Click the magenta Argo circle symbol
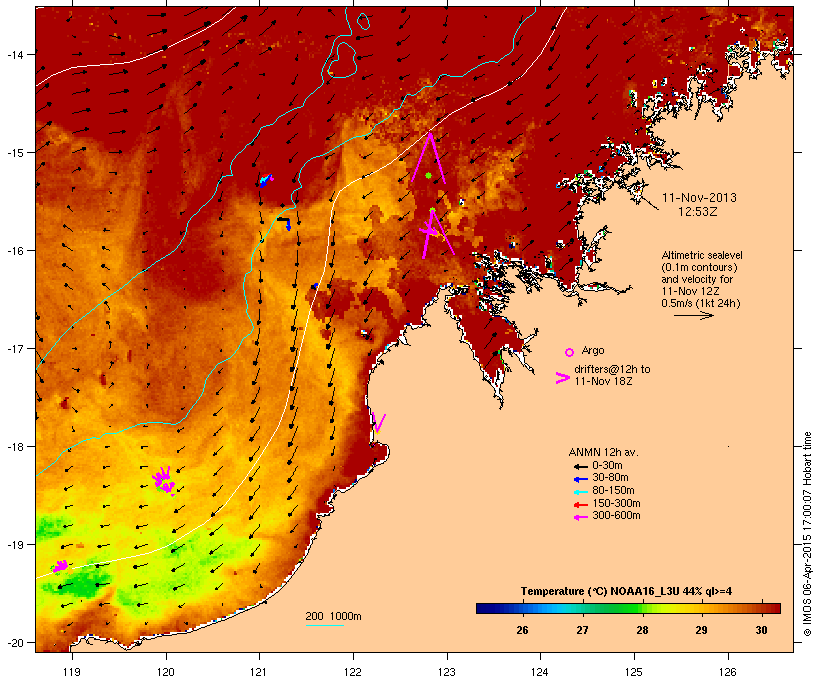Image resolution: width=820 pixels, height=680 pixels. click(x=570, y=353)
